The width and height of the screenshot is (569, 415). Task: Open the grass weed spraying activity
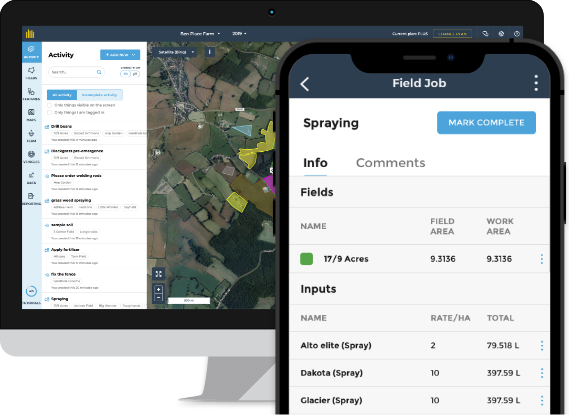(95, 206)
